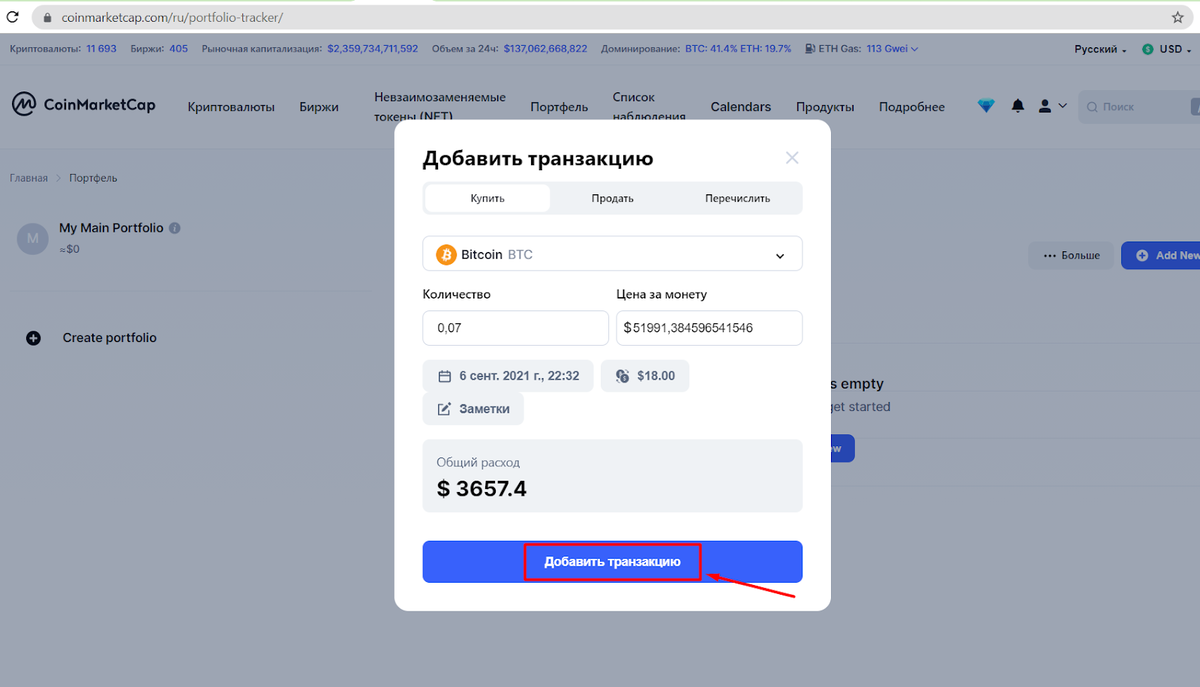Open the NFT tokens menu item
This screenshot has height=687, width=1200.
point(440,107)
